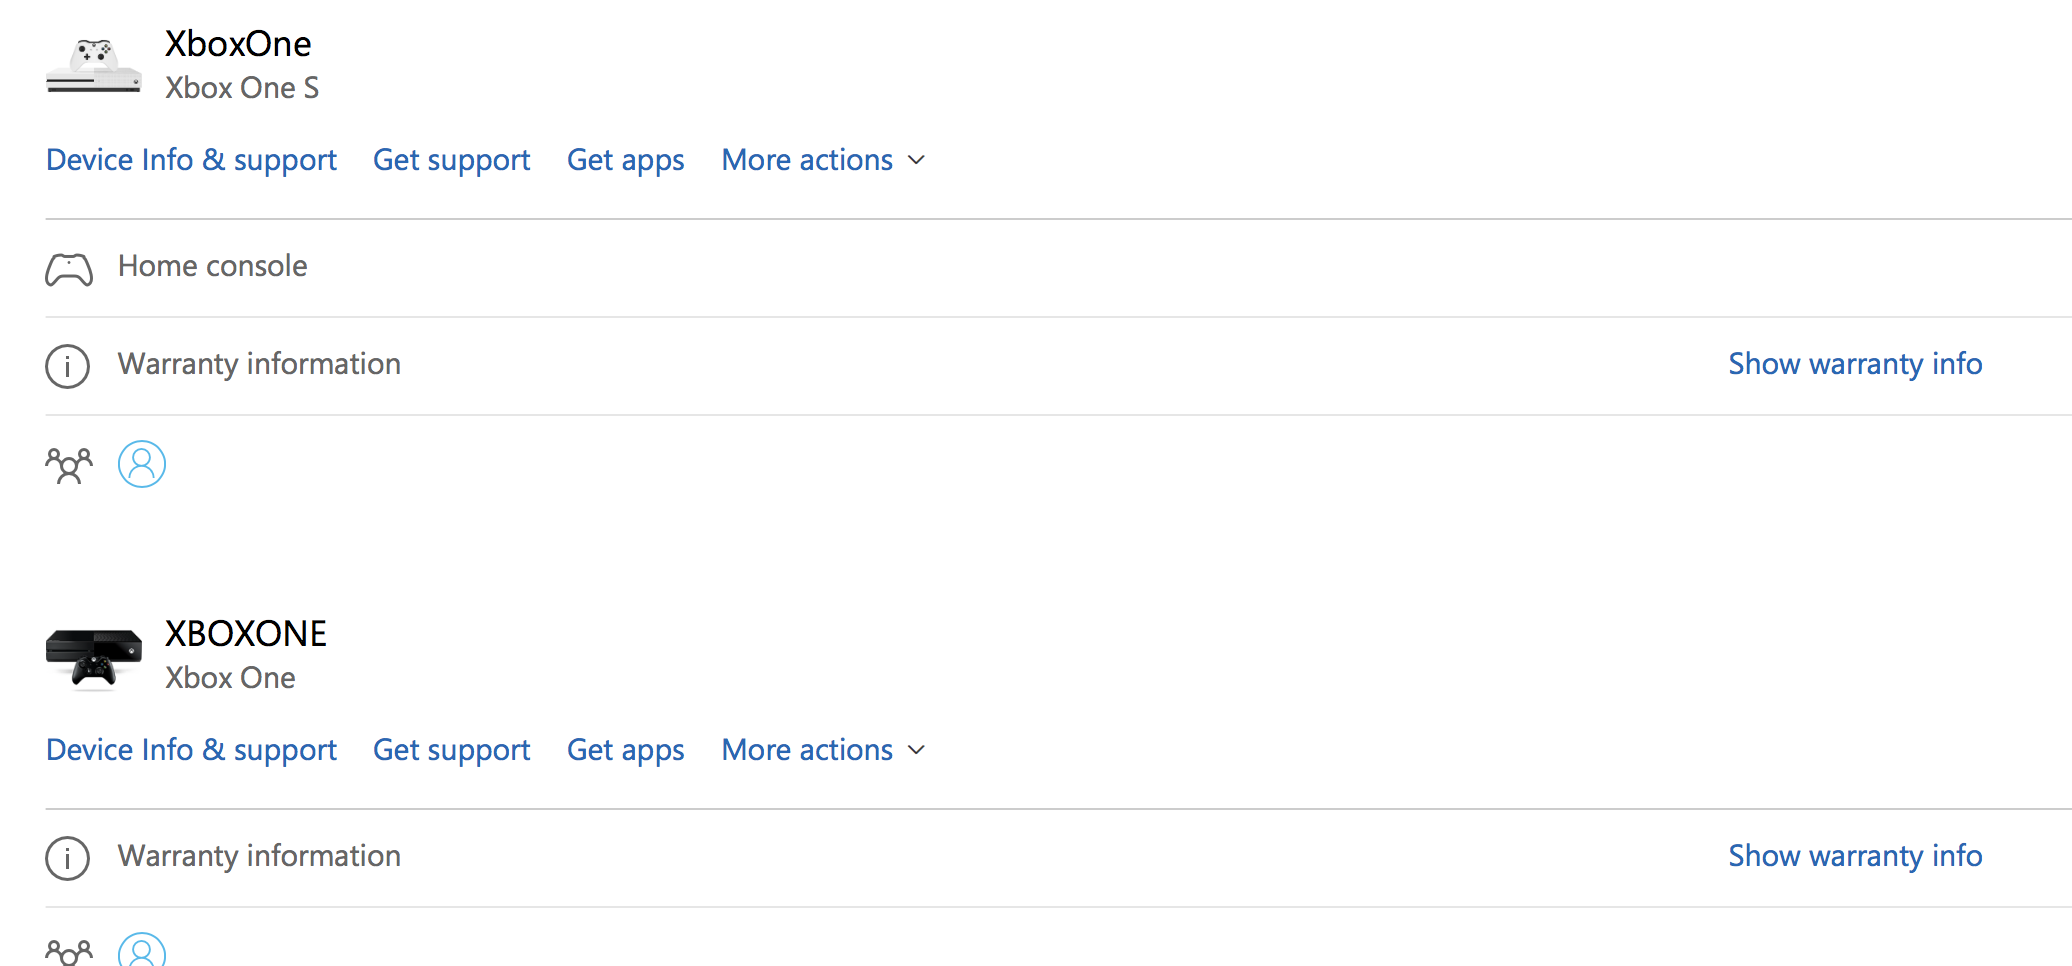Click the XboxOne device name
The width and height of the screenshot is (2072, 966).
[x=238, y=44]
